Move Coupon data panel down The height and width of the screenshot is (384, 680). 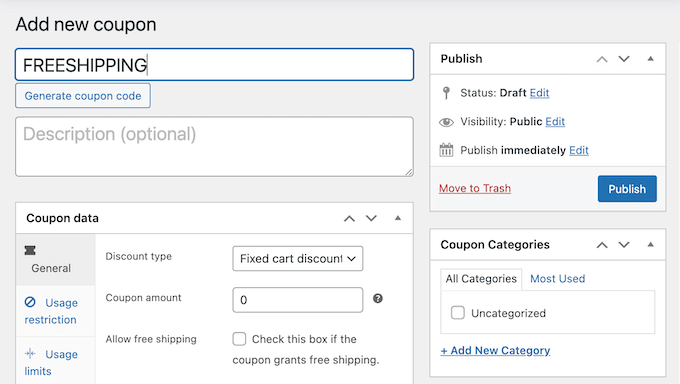[x=371, y=218]
